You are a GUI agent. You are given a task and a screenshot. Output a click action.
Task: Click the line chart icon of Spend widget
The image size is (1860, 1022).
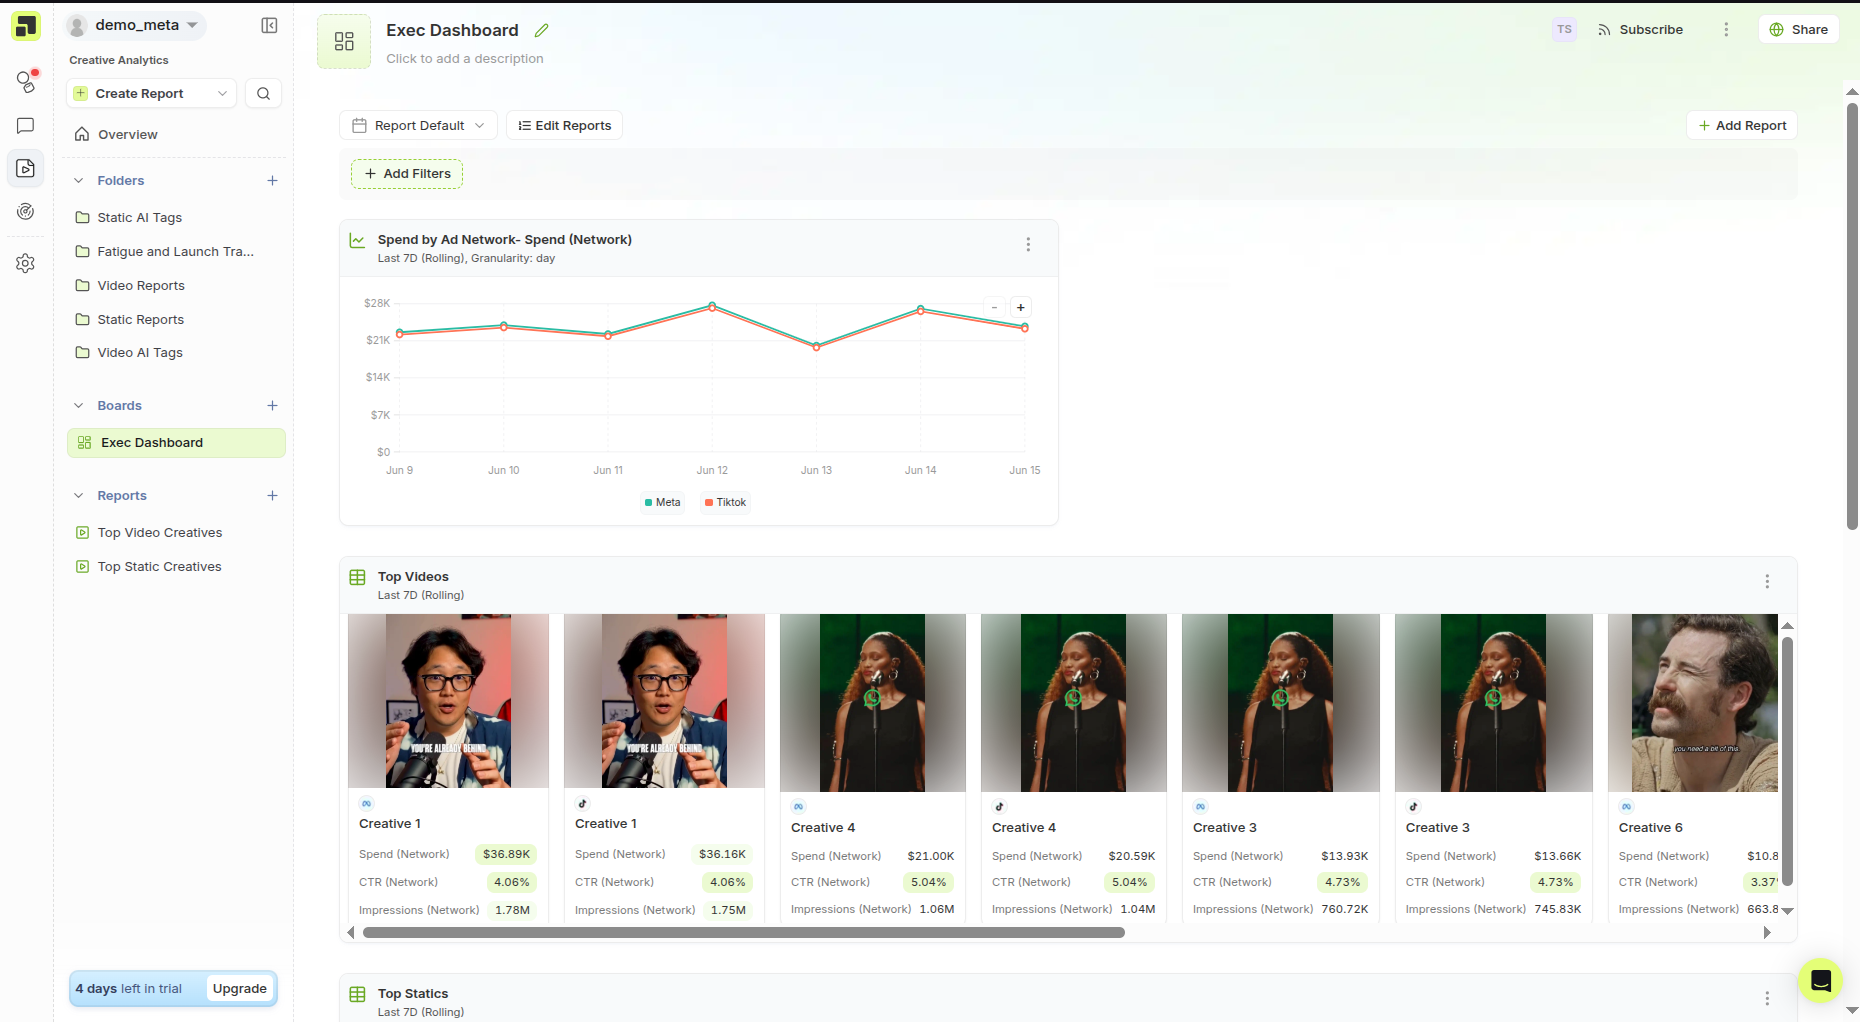[357, 240]
